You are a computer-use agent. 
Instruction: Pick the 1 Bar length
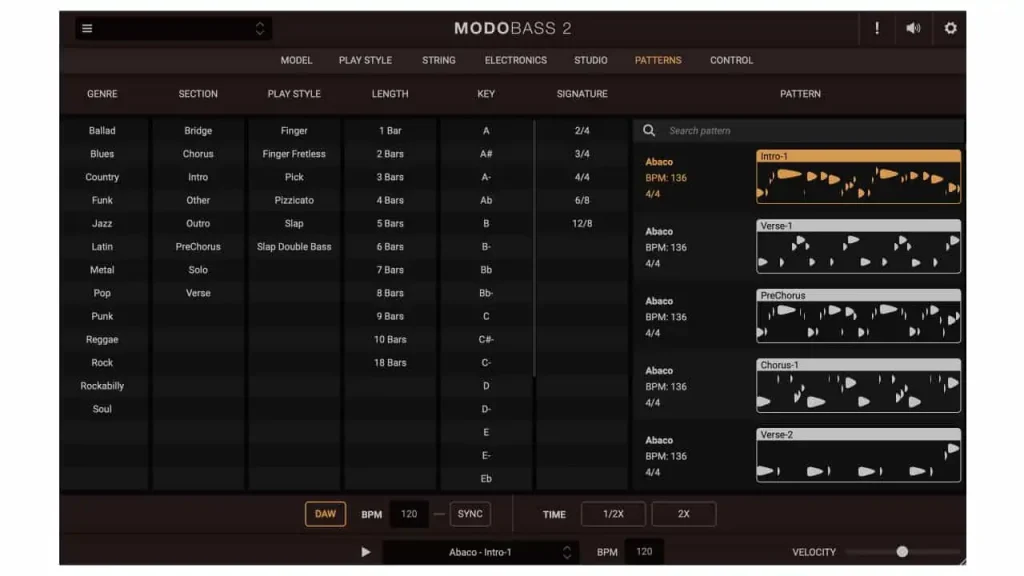coord(390,131)
